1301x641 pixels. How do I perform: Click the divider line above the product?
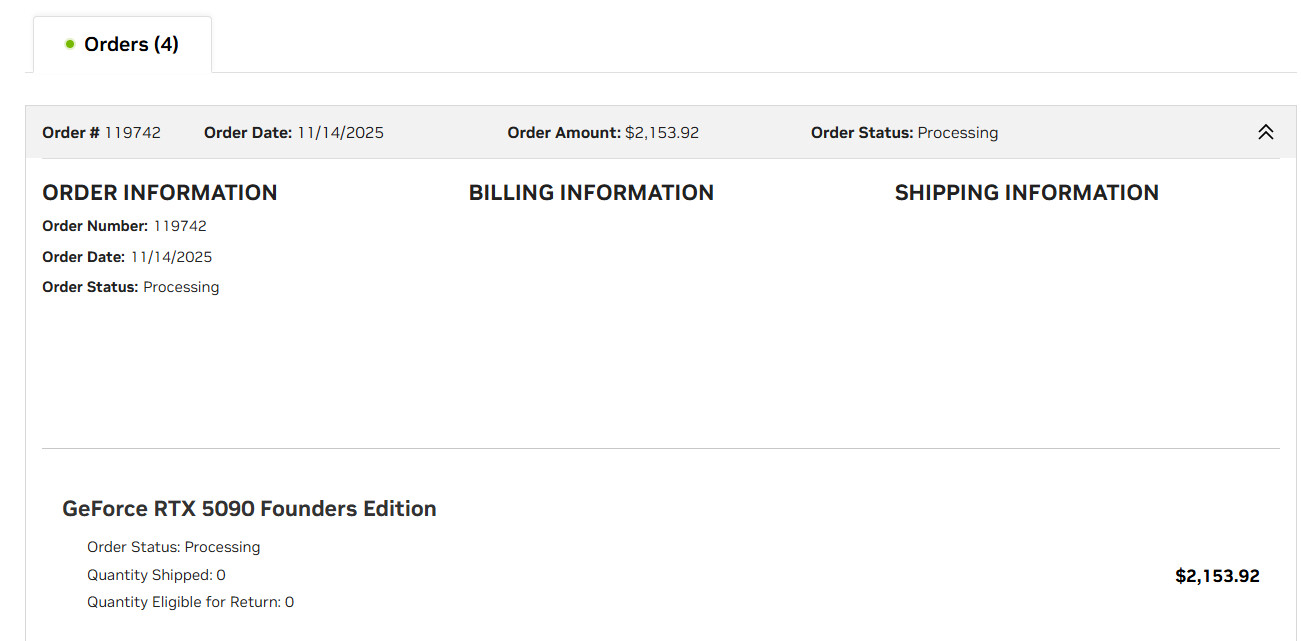point(660,448)
